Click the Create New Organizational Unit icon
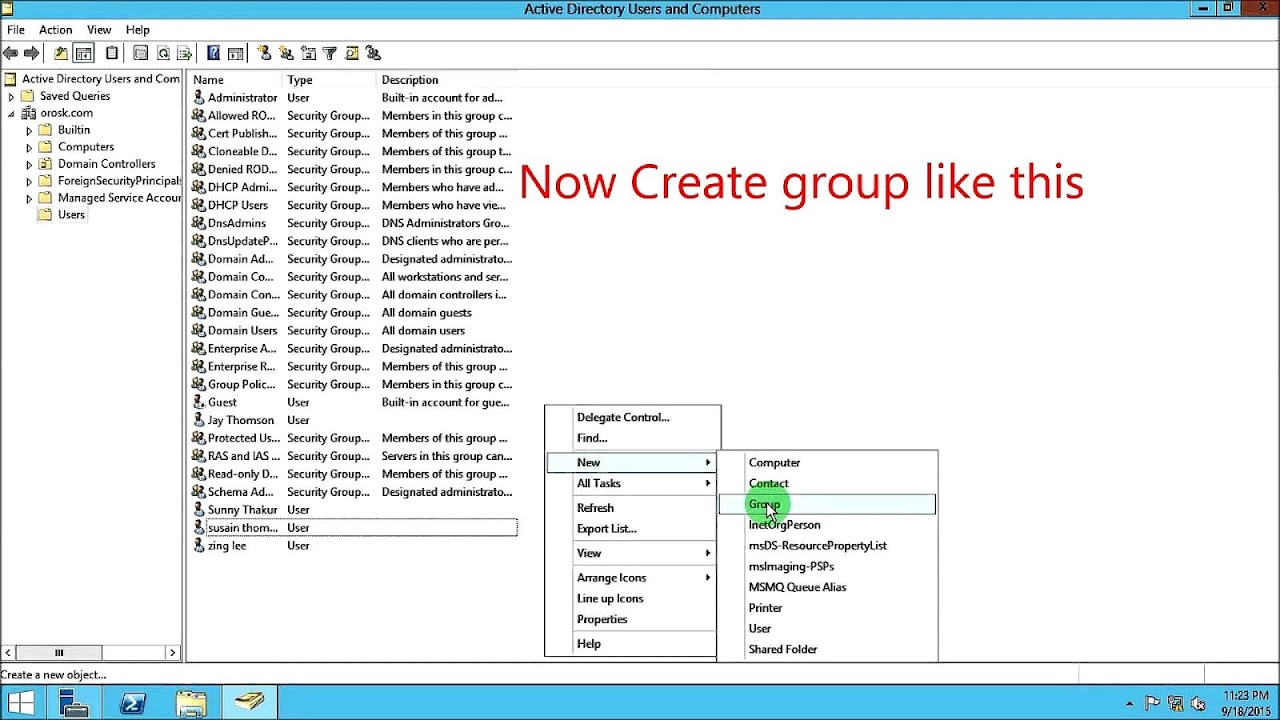 point(309,53)
